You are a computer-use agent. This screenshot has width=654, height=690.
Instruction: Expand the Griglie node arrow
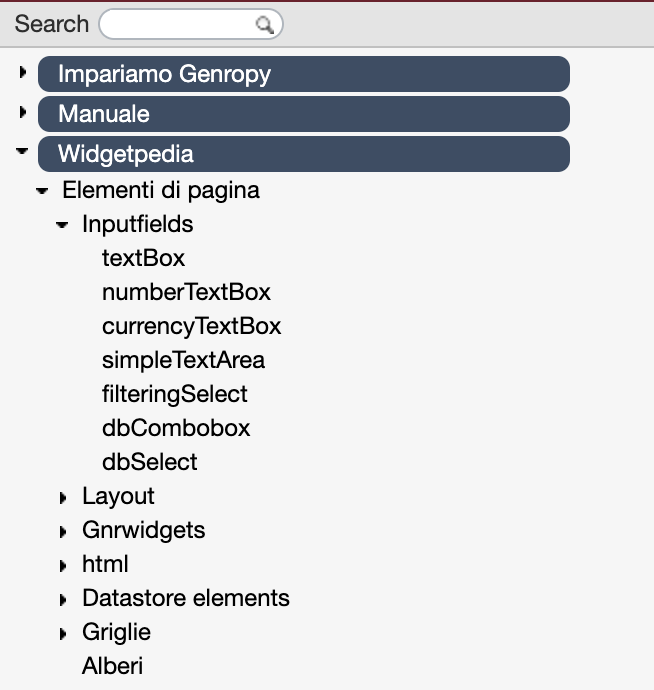click(x=63, y=634)
